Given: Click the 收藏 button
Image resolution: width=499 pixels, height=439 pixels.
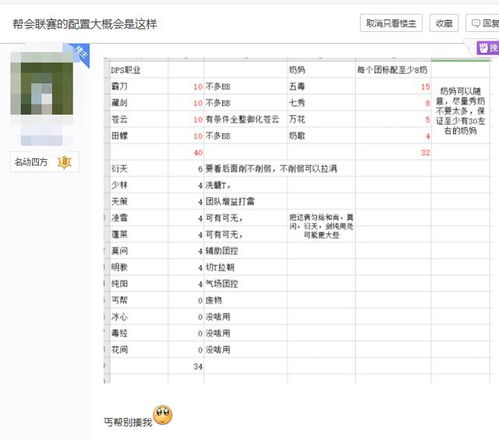Looking at the screenshot, I should tap(444, 23).
